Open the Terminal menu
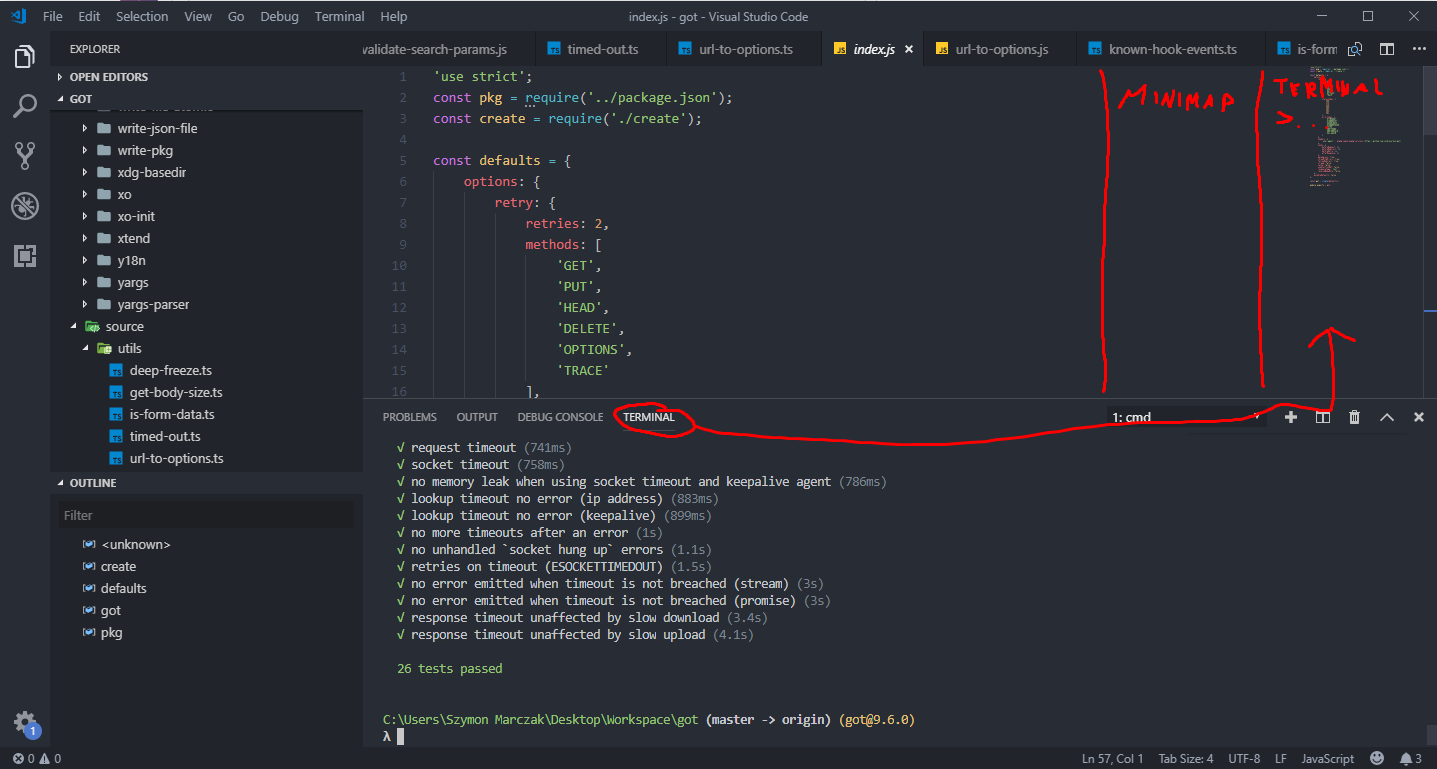Screen dimensions: 1437x769 click(x=340, y=17)
